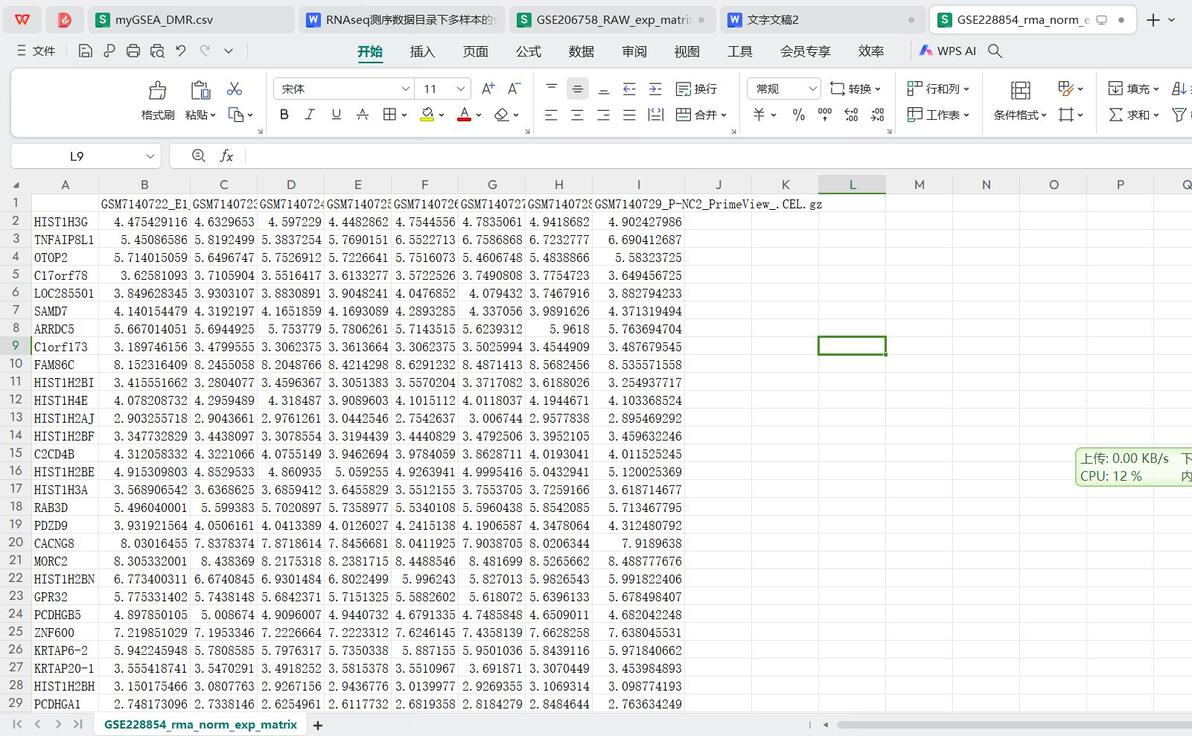This screenshot has width=1192, height=736.
Task: Increase indent icon
Action: 655,89
